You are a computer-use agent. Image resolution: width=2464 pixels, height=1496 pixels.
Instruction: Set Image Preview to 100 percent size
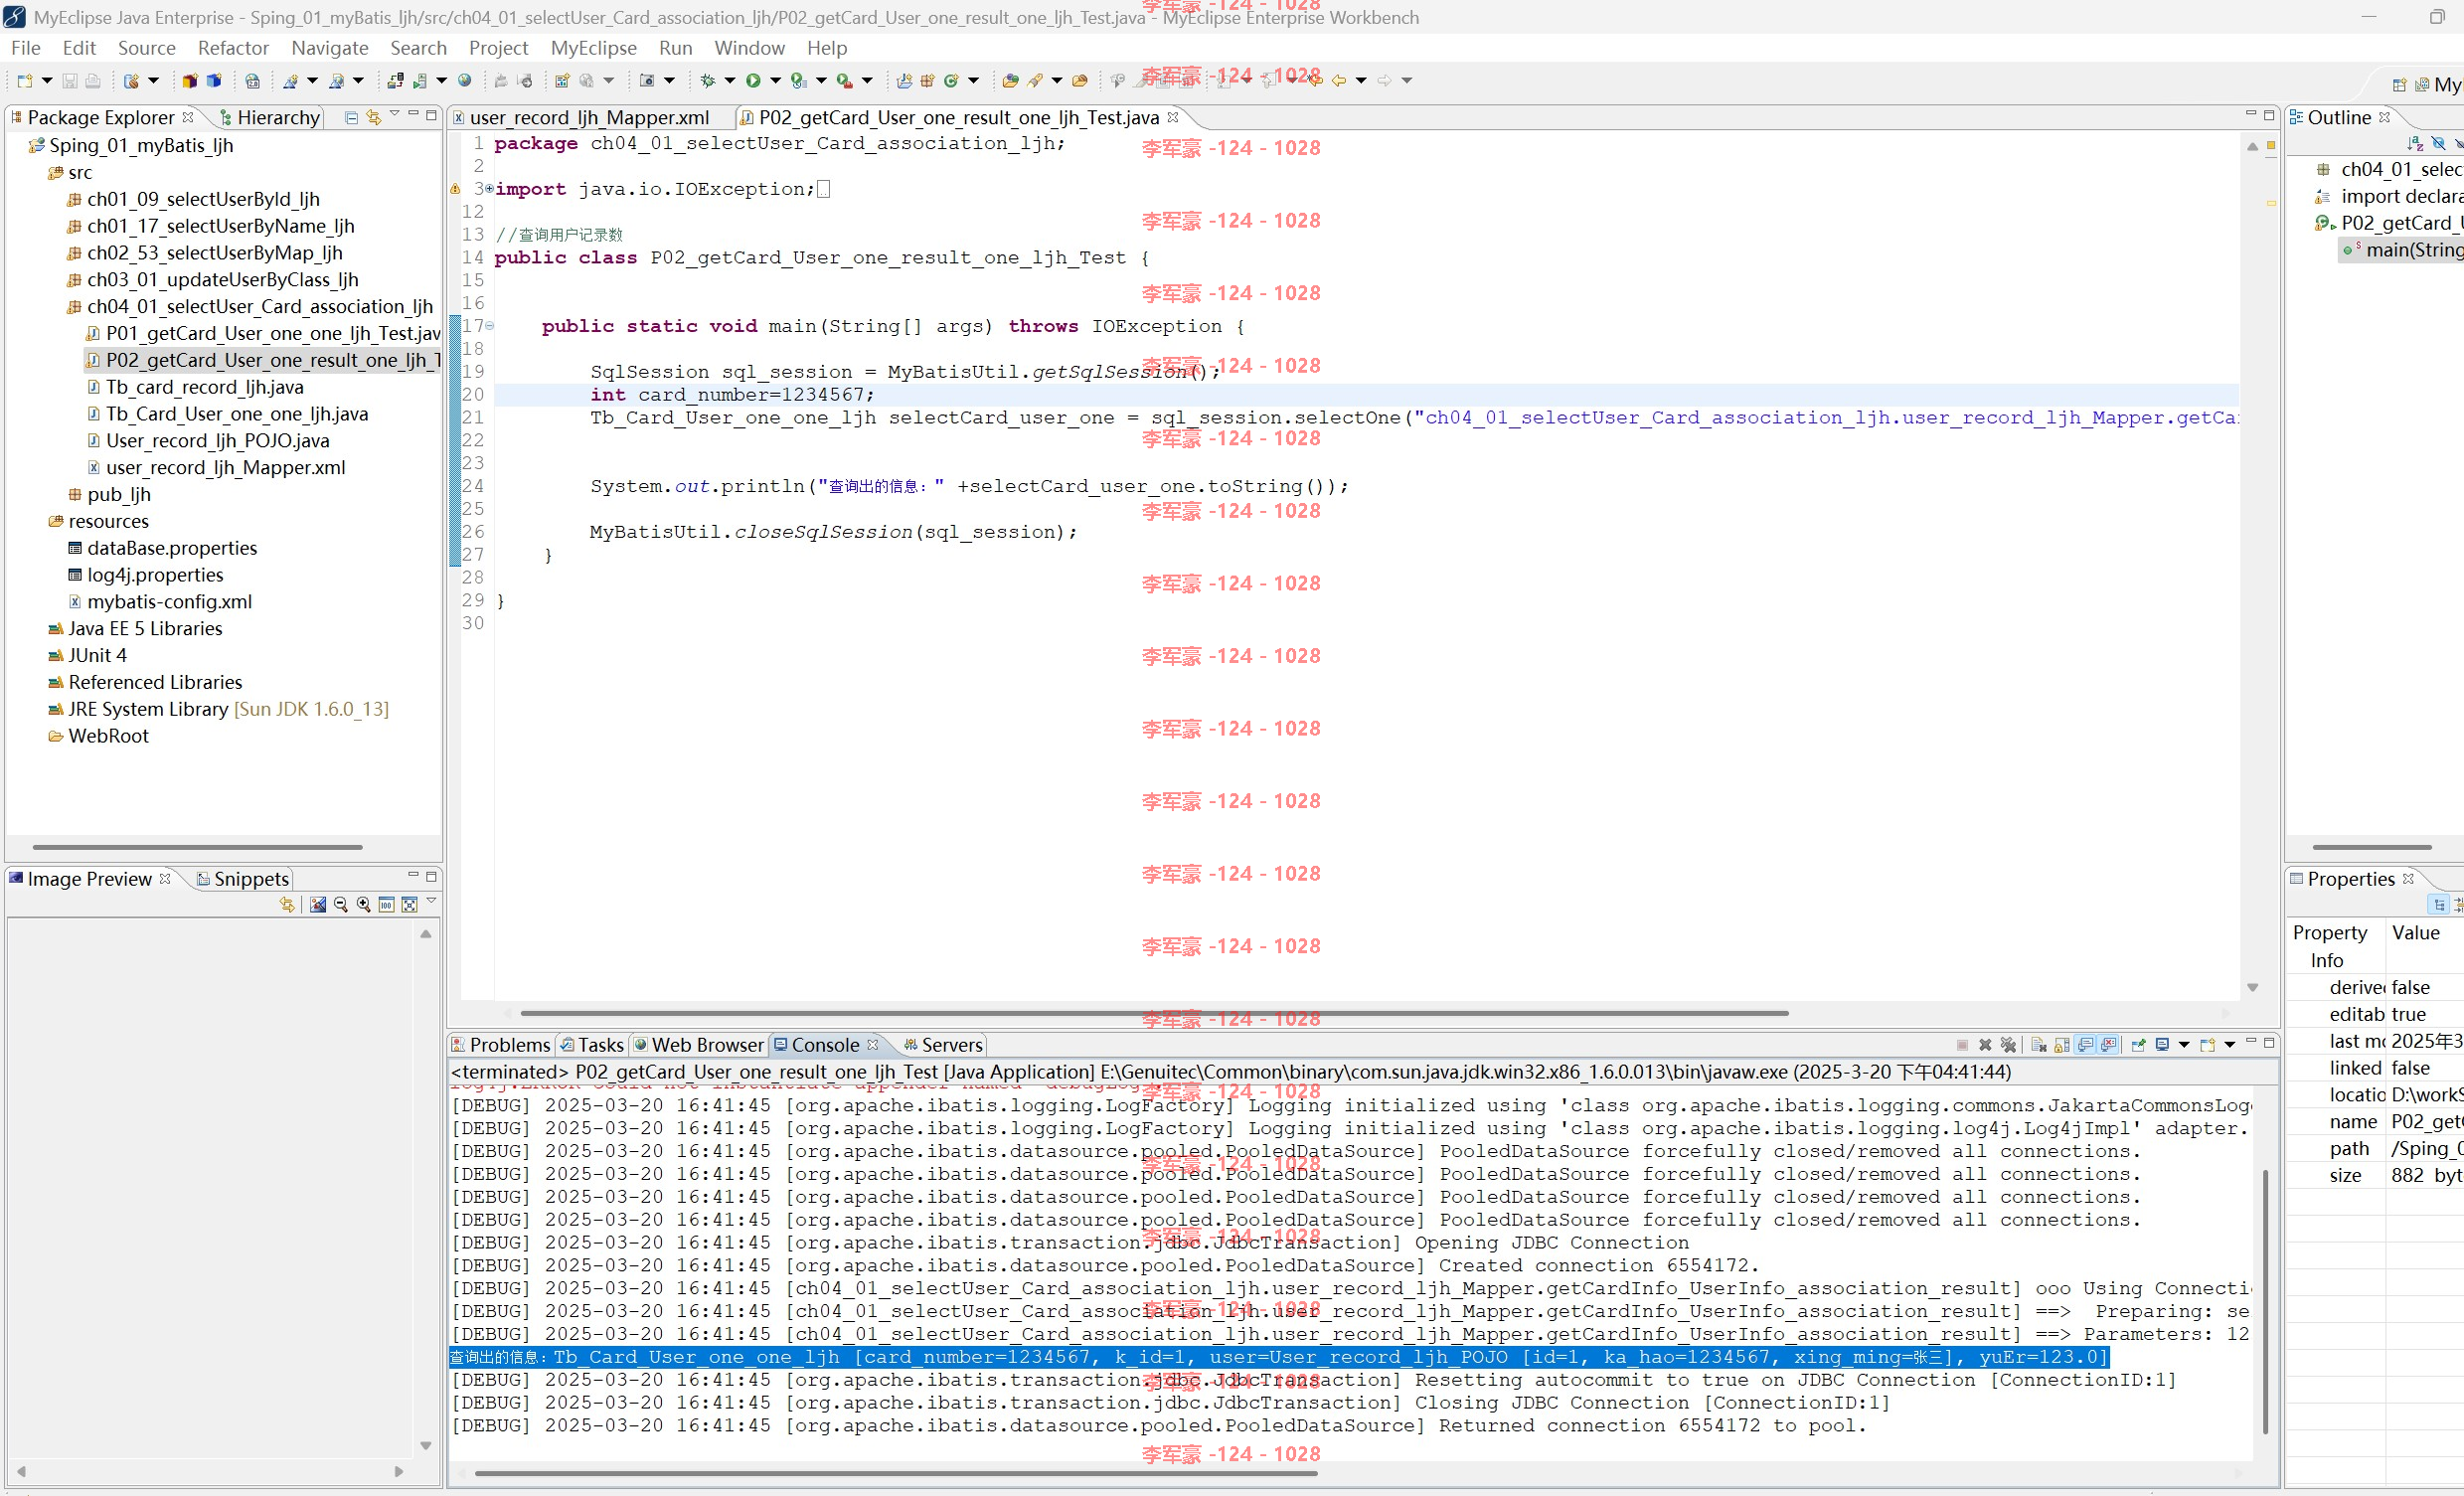point(387,904)
